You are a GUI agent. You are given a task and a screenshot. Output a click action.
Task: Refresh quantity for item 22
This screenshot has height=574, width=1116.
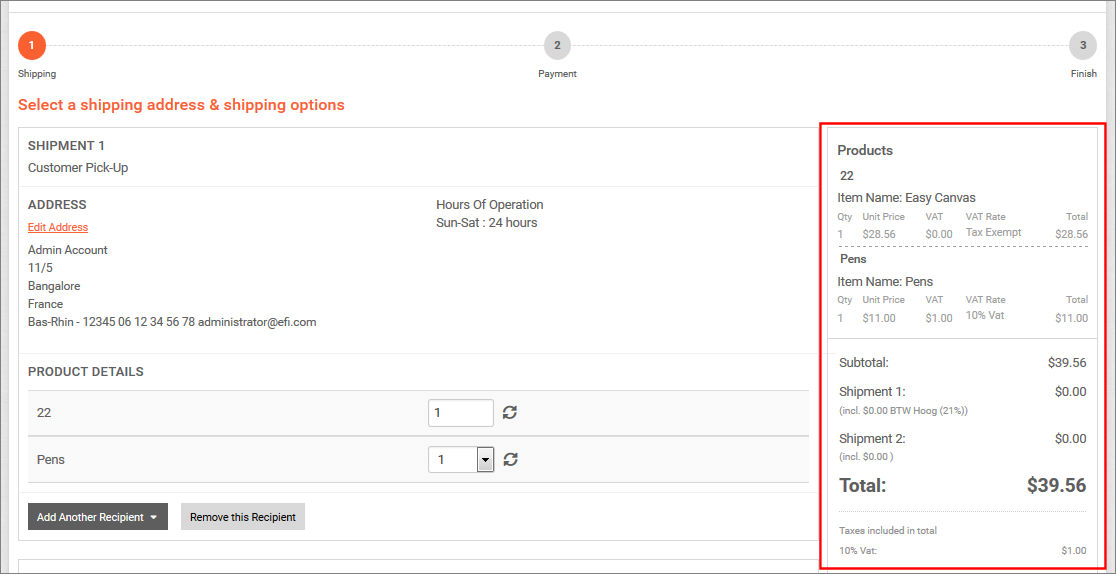coord(510,413)
